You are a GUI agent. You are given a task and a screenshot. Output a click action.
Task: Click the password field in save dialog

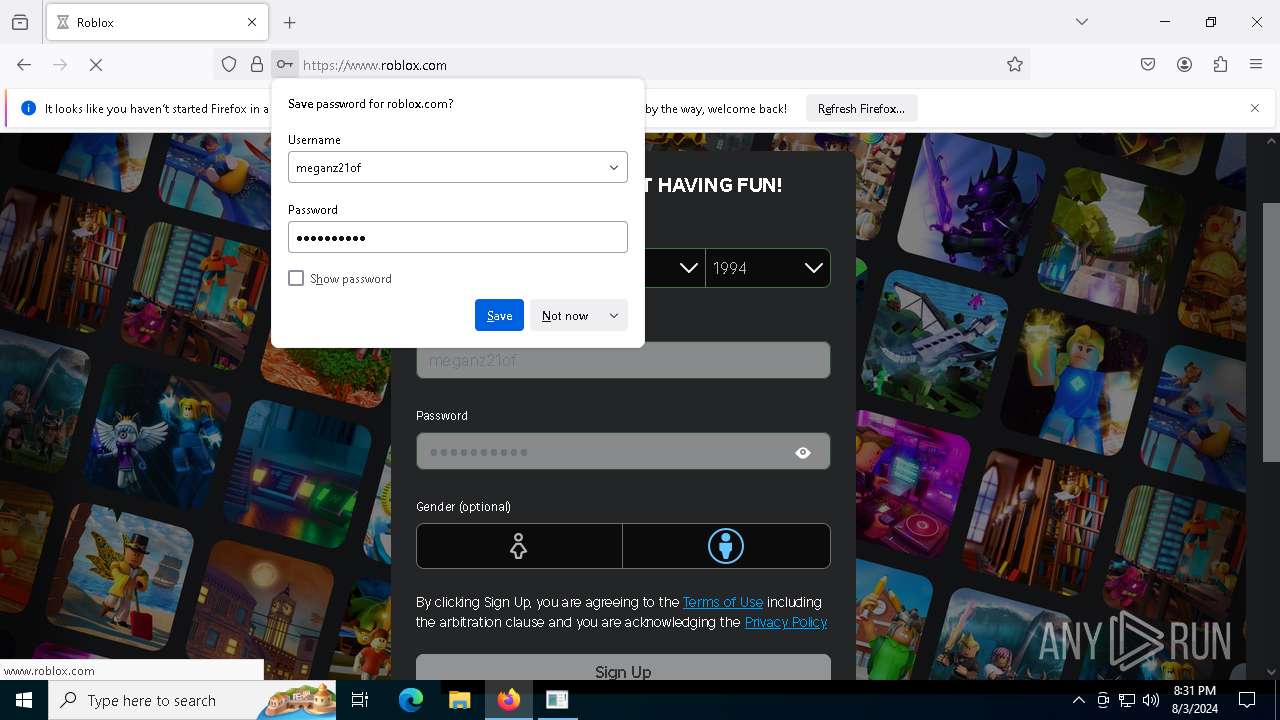point(458,237)
